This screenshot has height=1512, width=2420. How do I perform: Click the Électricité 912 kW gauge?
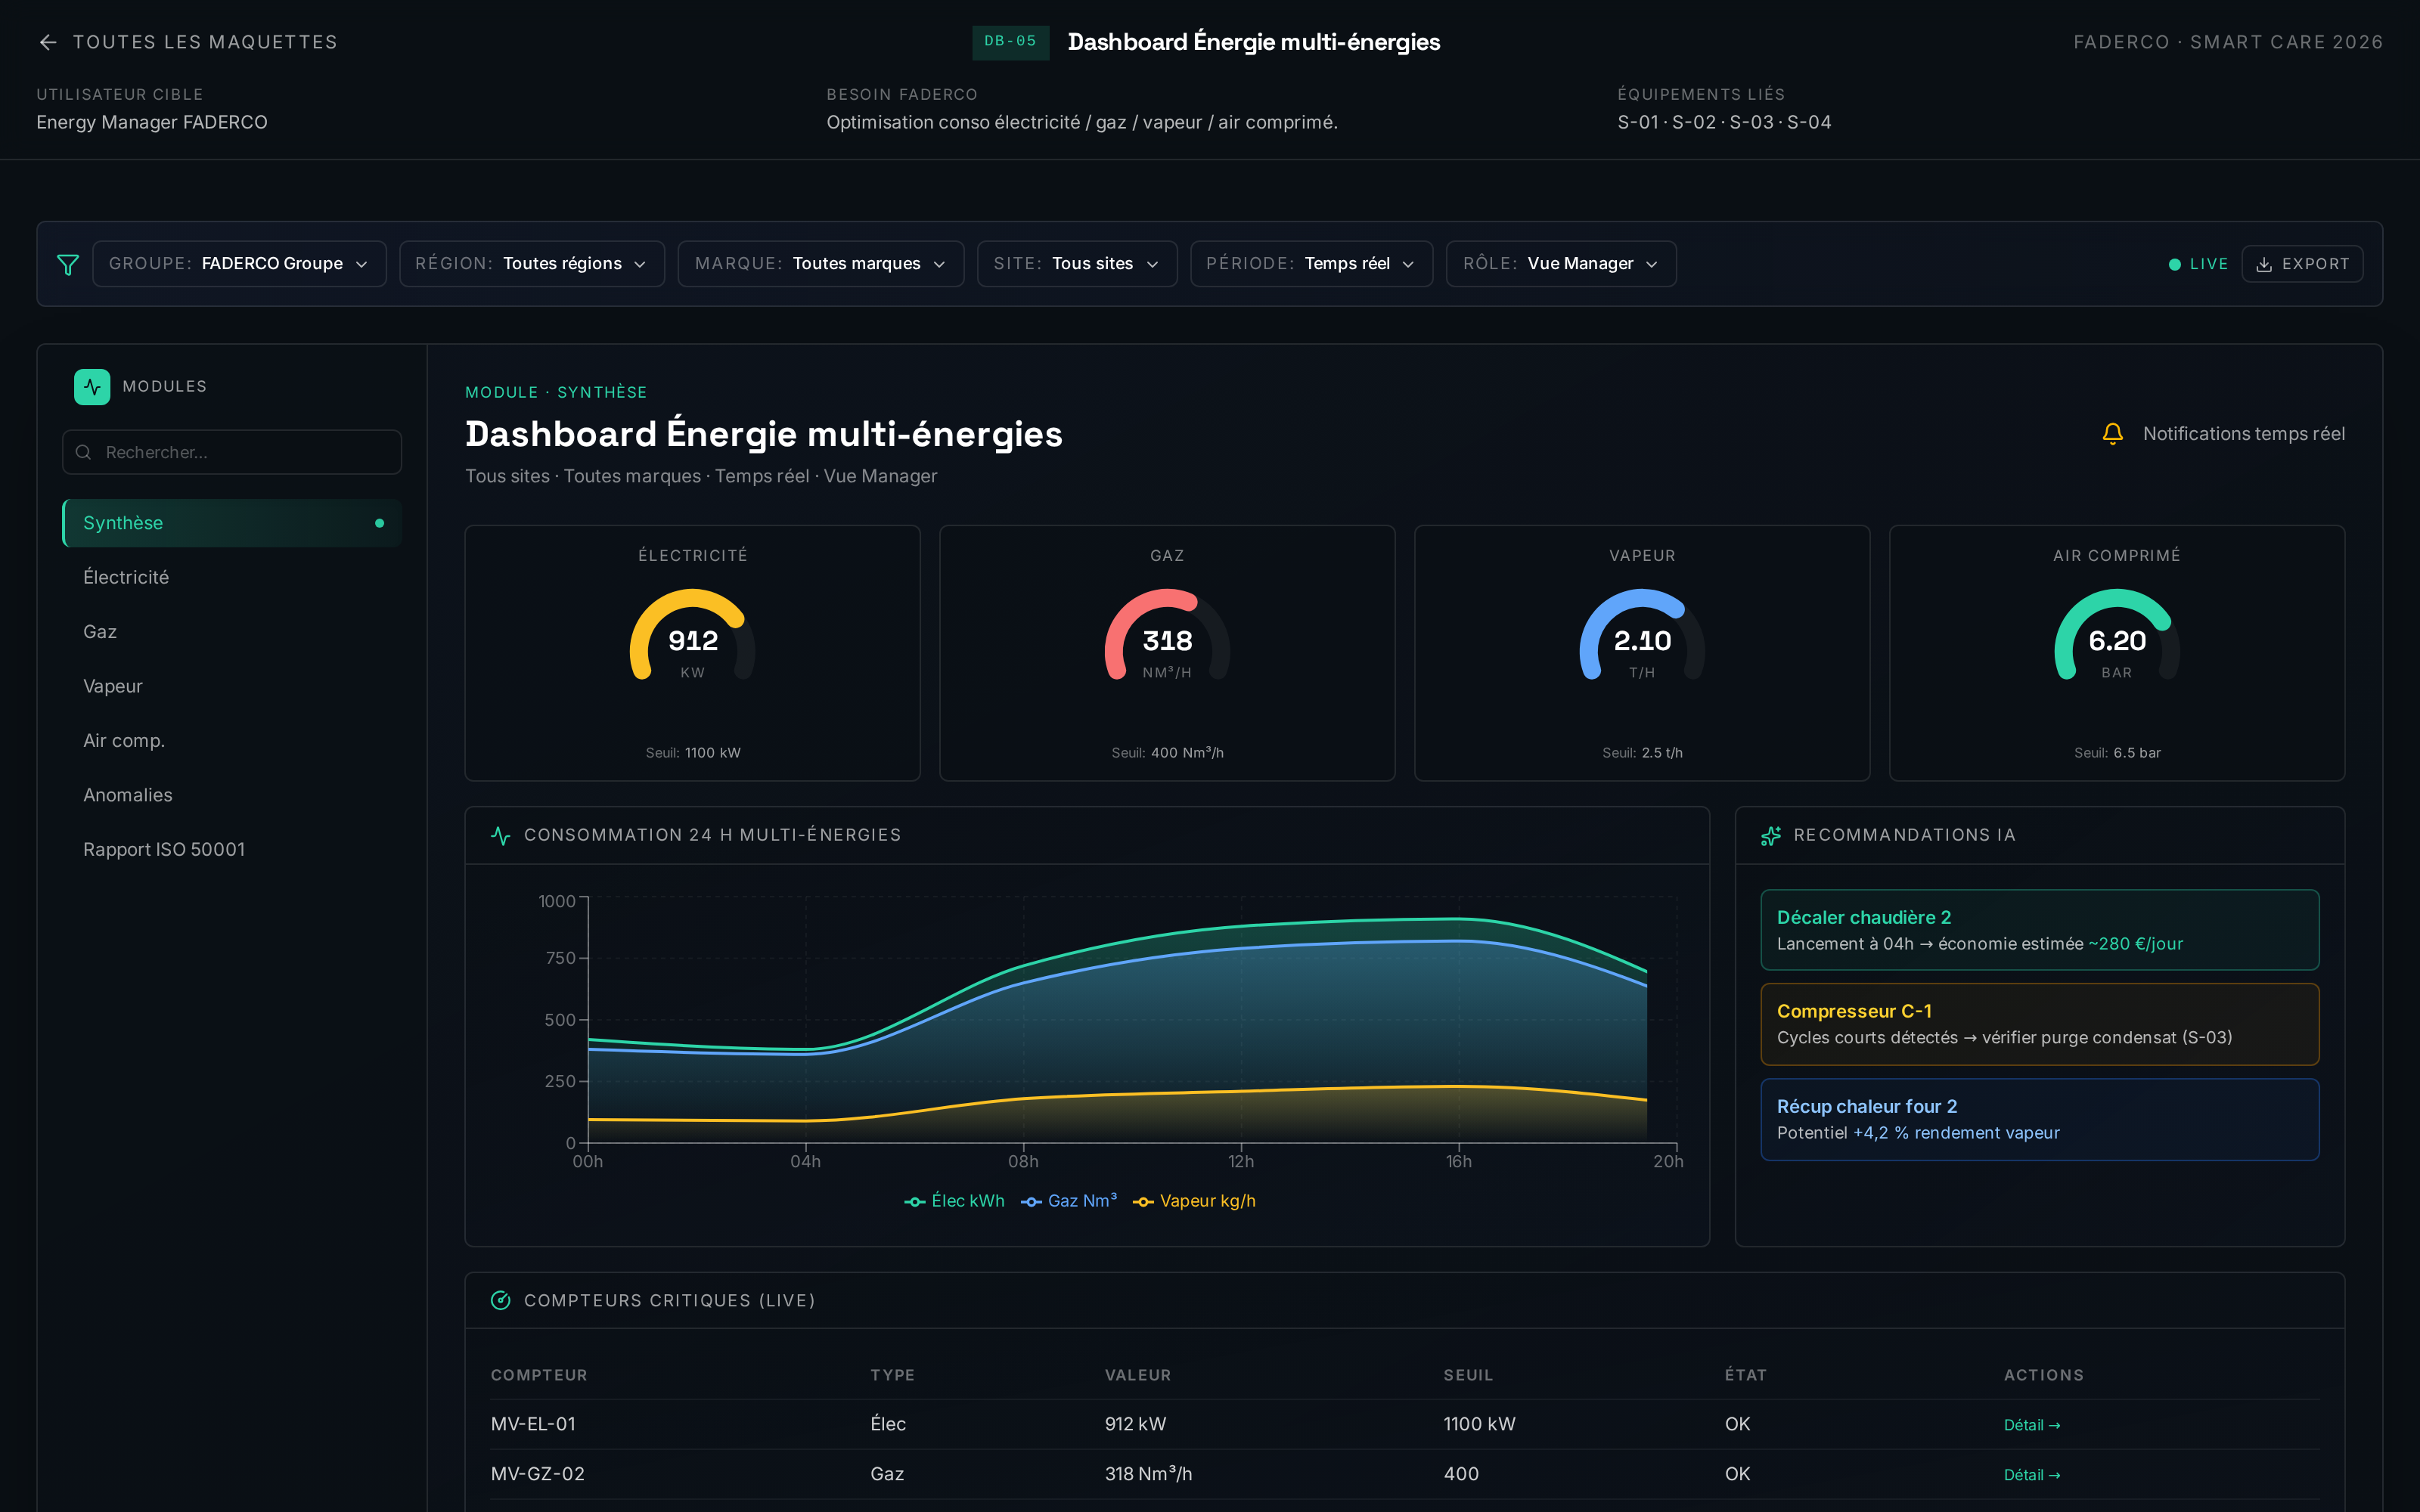click(693, 636)
